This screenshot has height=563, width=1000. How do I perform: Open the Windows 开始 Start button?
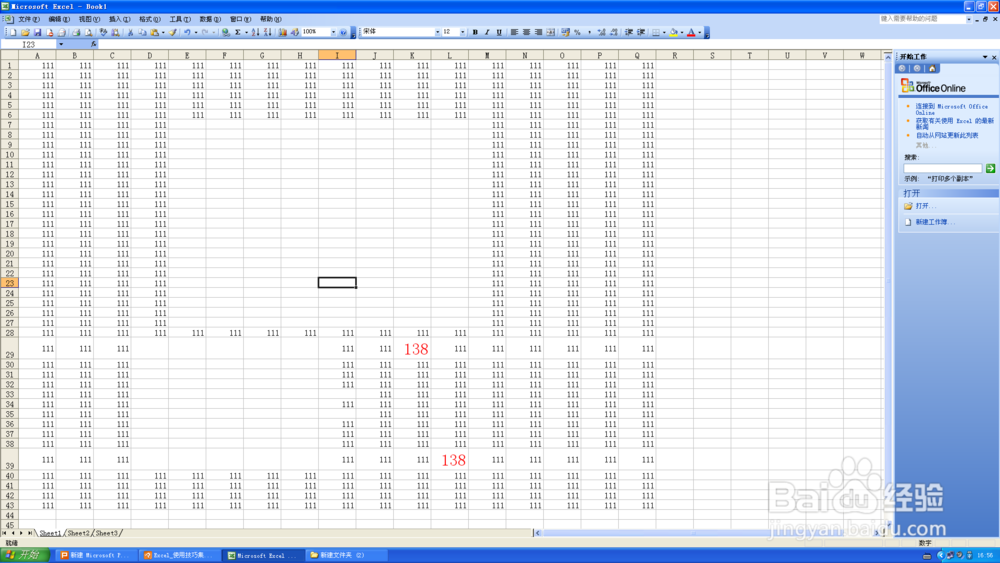click(24, 555)
